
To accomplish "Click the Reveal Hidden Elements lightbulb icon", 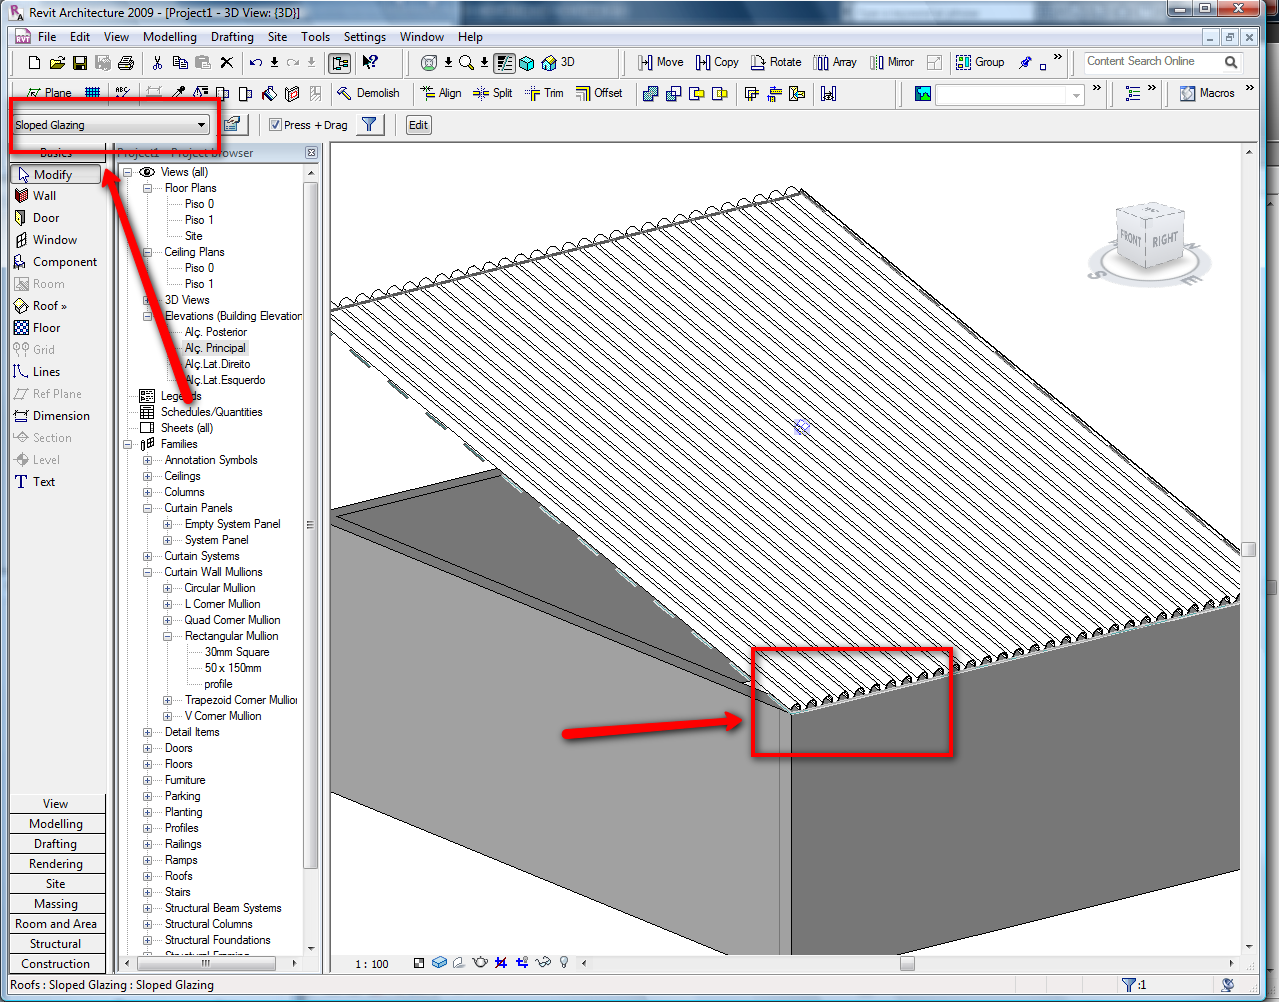I will coord(564,963).
